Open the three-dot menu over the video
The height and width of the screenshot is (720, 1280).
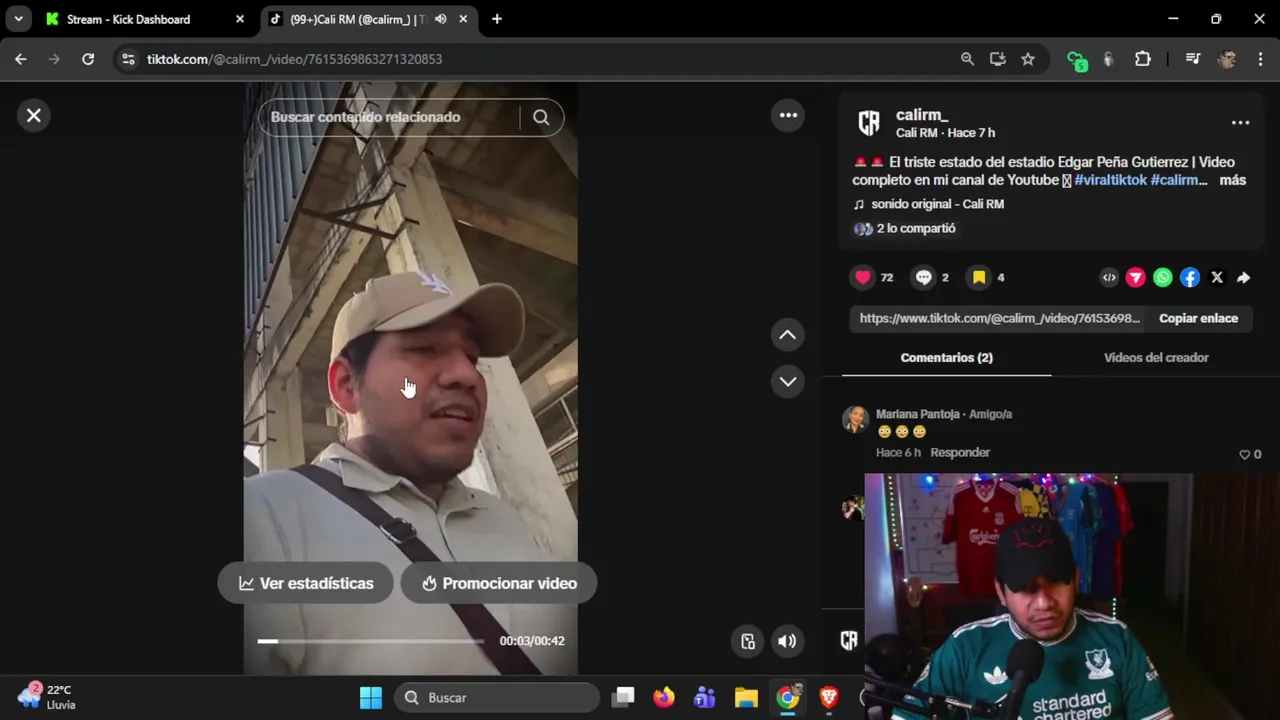coord(788,115)
